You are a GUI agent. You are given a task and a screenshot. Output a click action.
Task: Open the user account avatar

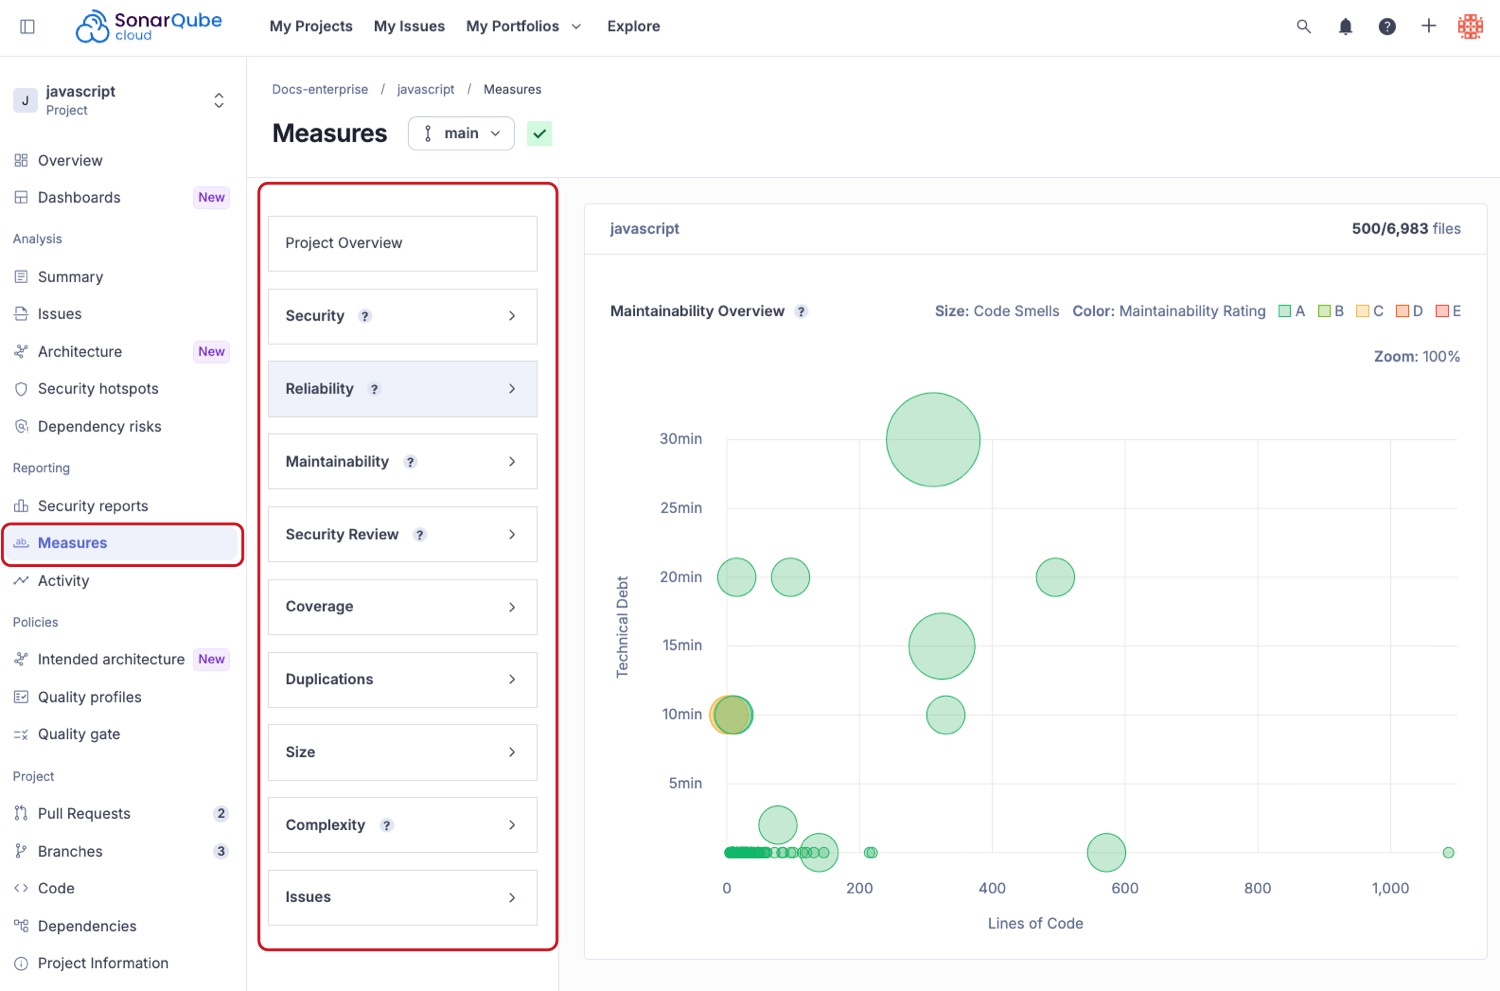coord(1470,27)
